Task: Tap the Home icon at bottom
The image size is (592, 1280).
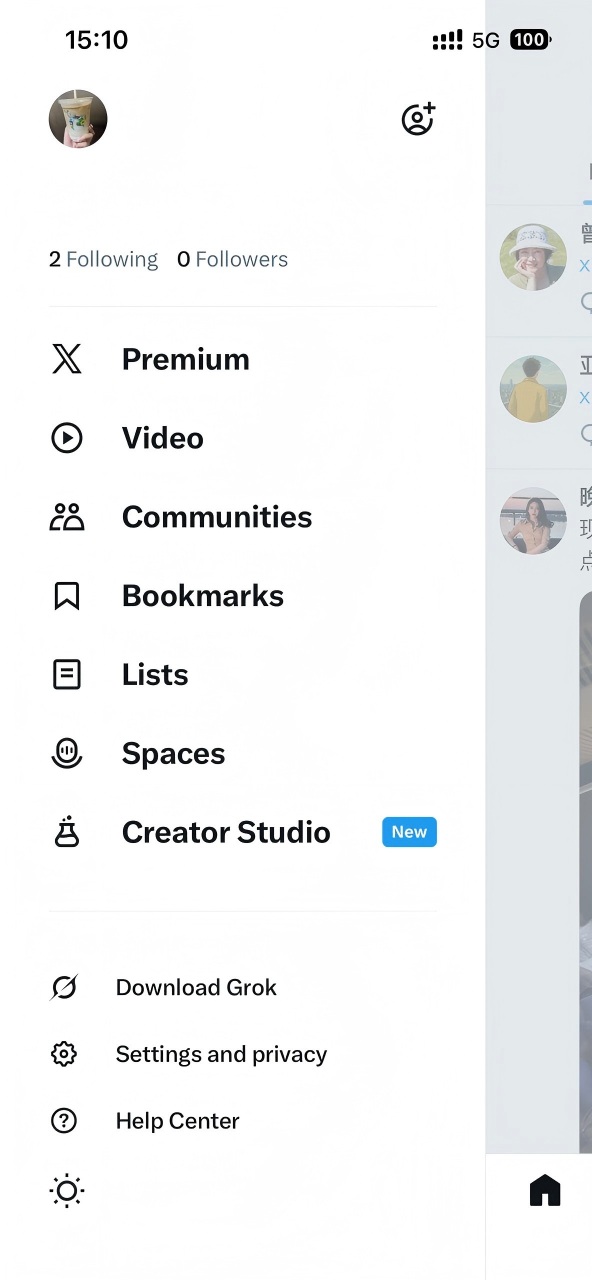Action: (x=545, y=1190)
